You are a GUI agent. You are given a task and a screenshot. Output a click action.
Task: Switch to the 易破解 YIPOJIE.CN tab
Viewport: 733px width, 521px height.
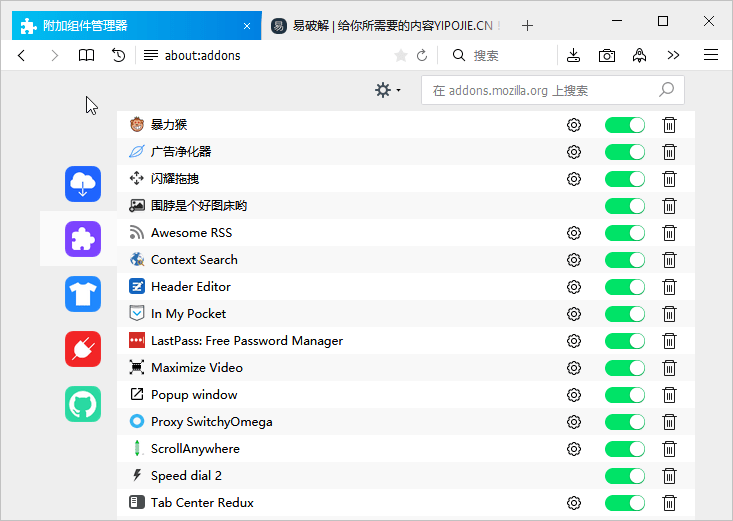[387, 26]
